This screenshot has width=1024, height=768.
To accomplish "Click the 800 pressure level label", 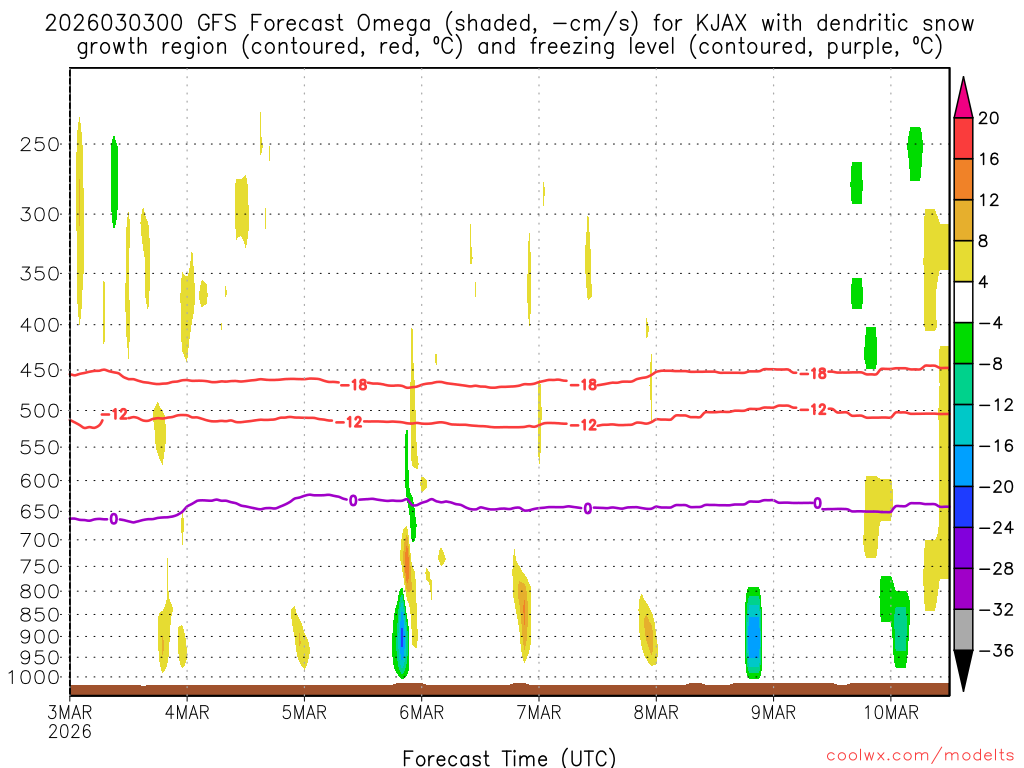I will click(x=40, y=591).
